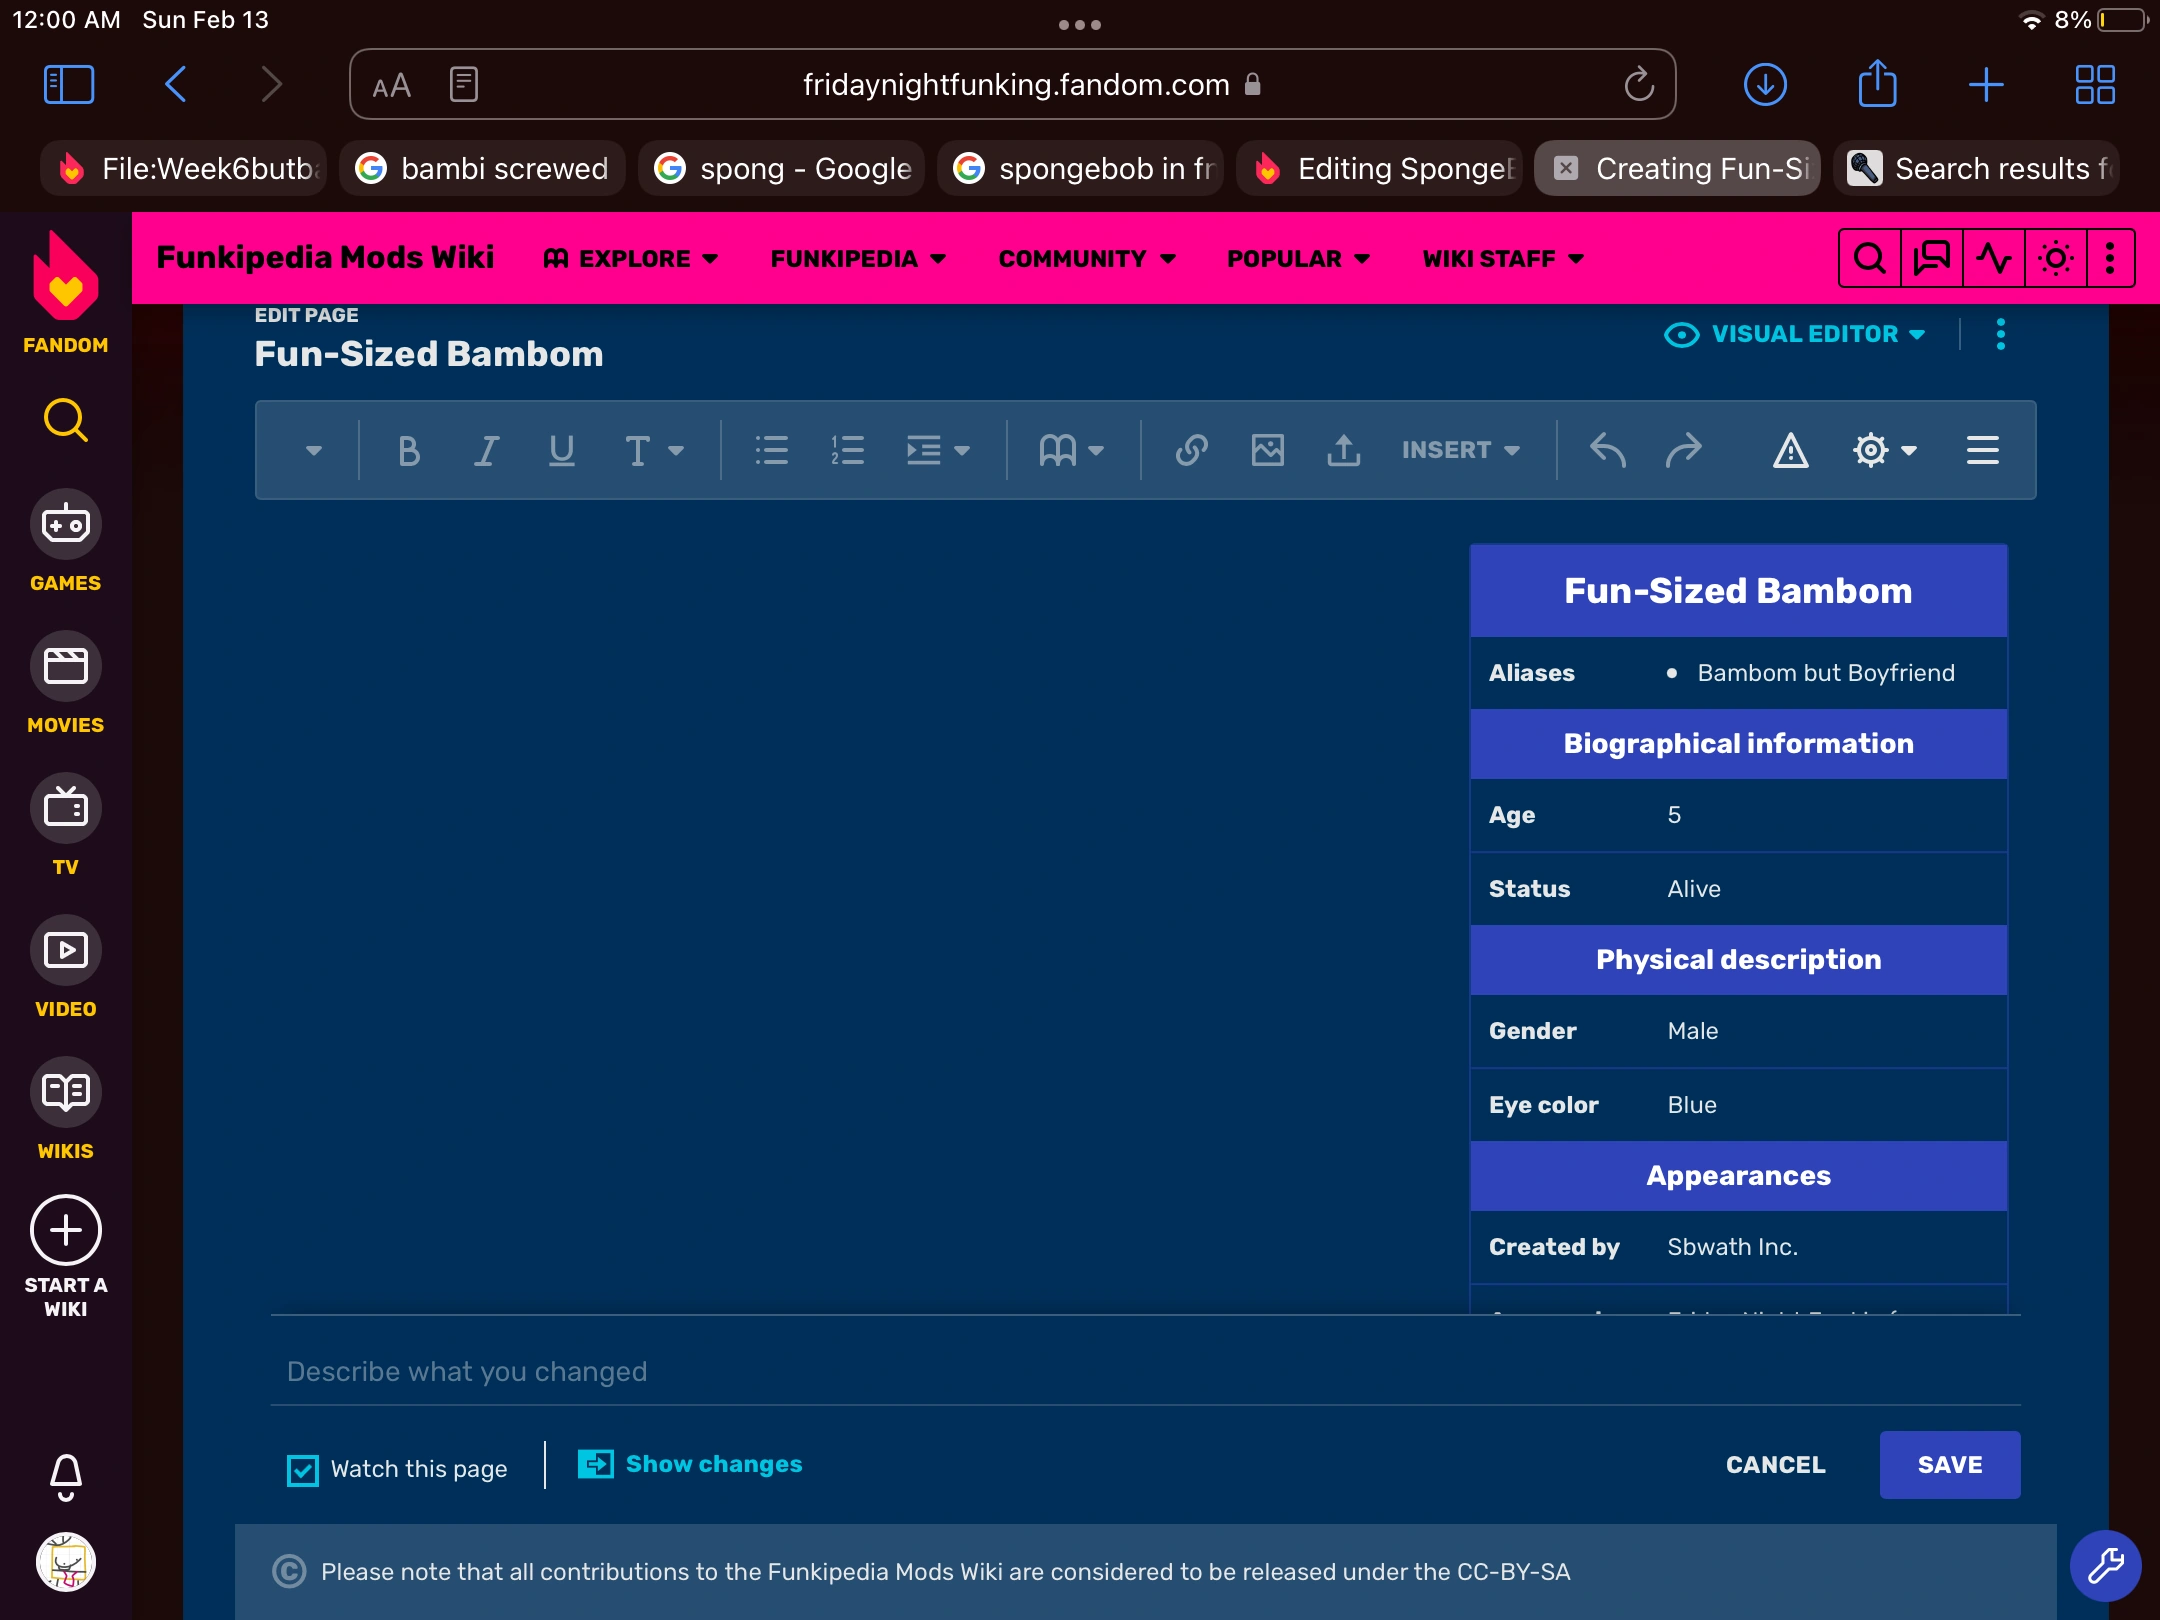2160x1620 pixels.
Task: Click the SAVE button
Action: (1949, 1465)
